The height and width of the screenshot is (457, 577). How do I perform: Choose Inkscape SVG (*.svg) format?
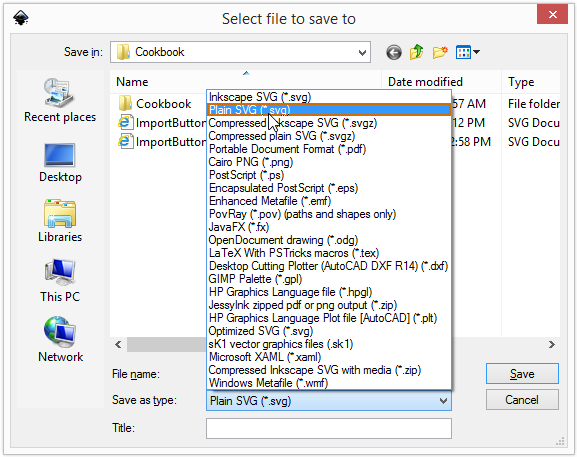[x=329, y=97]
